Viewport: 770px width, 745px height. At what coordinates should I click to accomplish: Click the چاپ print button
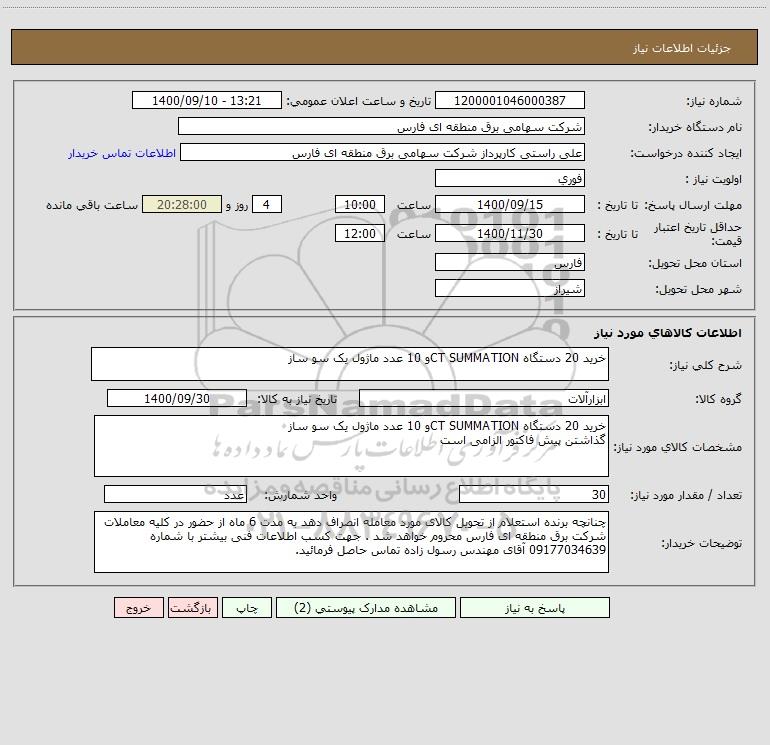[x=247, y=607]
